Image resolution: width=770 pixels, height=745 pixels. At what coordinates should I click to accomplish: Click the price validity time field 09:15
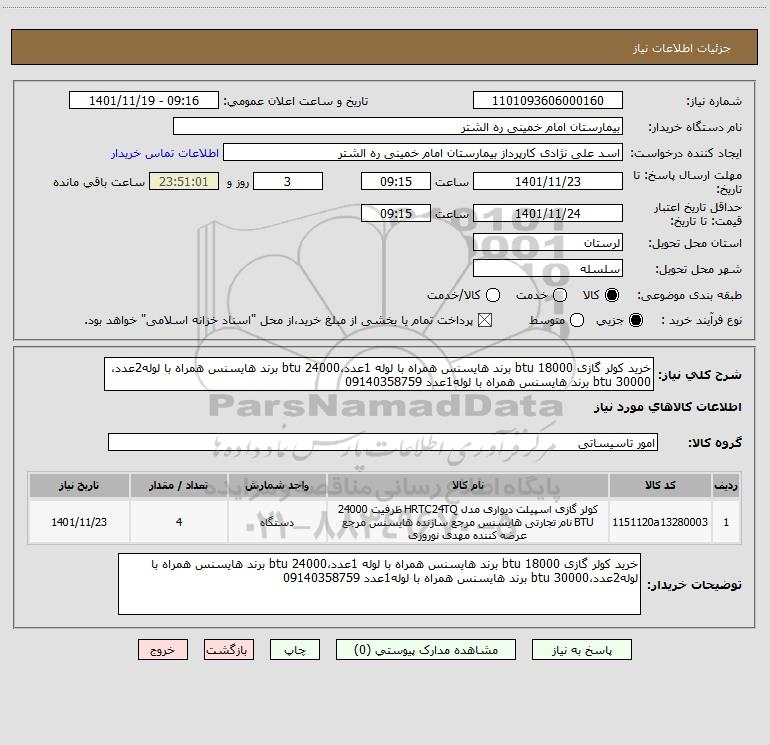(x=396, y=213)
